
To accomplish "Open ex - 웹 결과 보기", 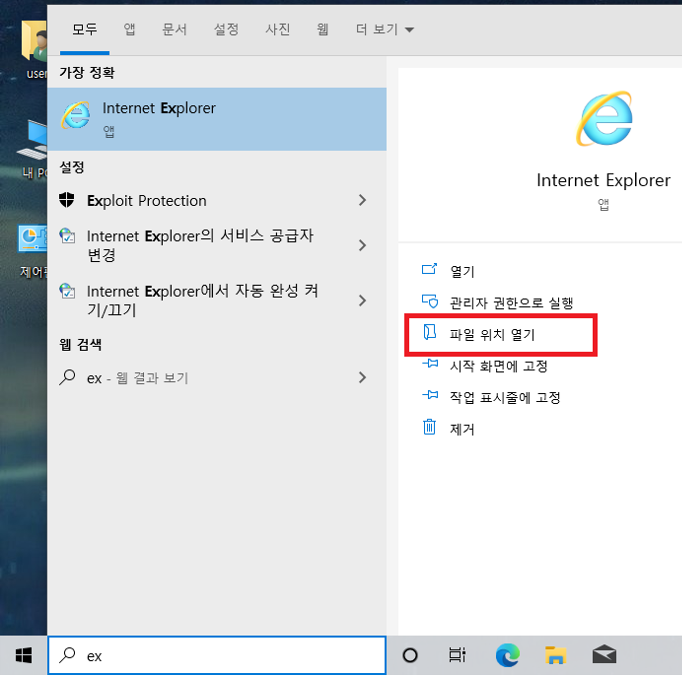I will [217, 377].
